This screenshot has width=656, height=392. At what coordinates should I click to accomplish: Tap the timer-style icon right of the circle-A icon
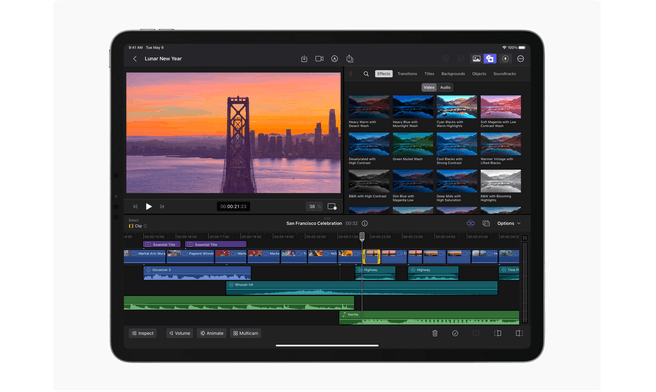350,59
